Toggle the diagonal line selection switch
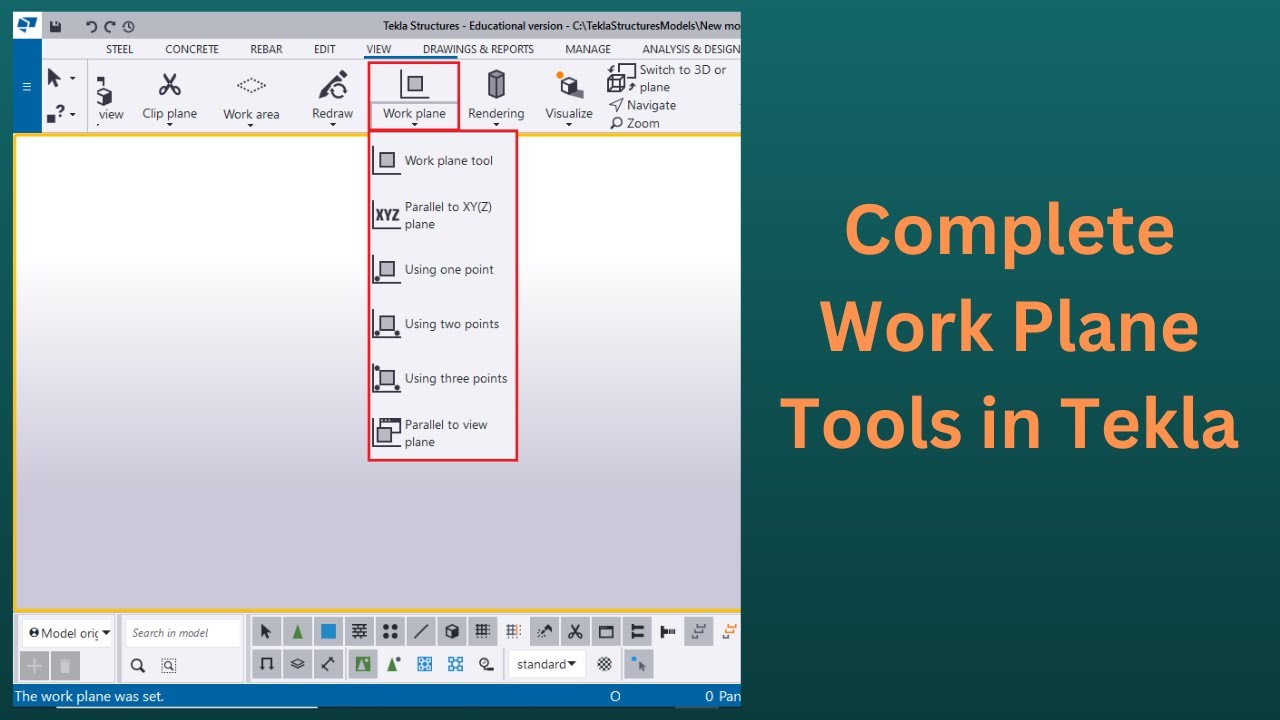Viewport: 1280px width, 720px height. [x=421, y=631]
